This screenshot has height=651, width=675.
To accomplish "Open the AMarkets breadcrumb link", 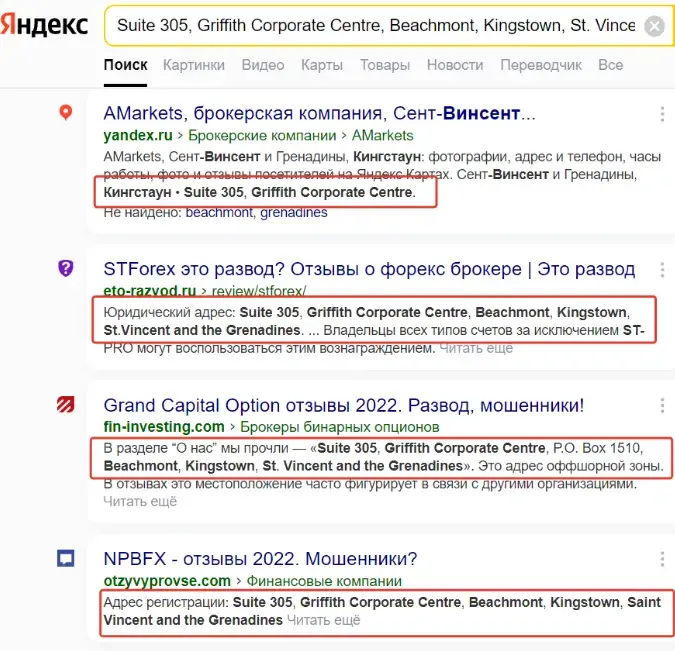I will pos(382,136).
